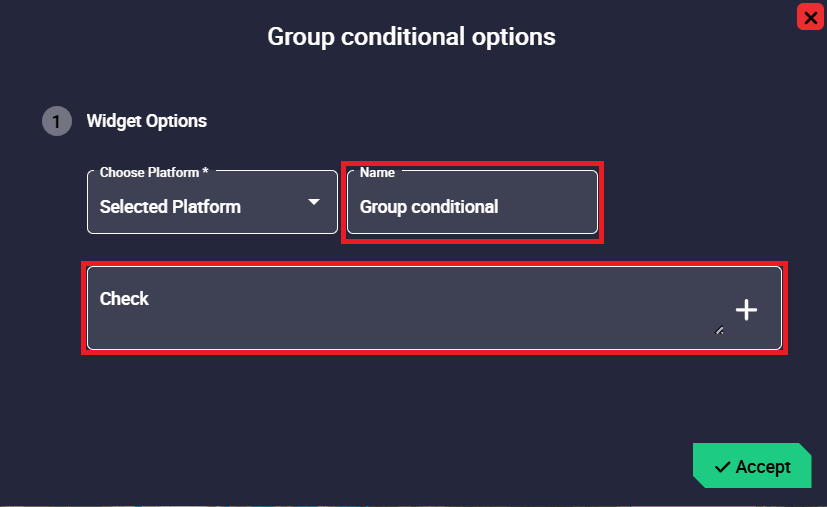827x507 pixels.
Task: Click the red X icon
Action: pyautogui.click(x=810, y=17)
